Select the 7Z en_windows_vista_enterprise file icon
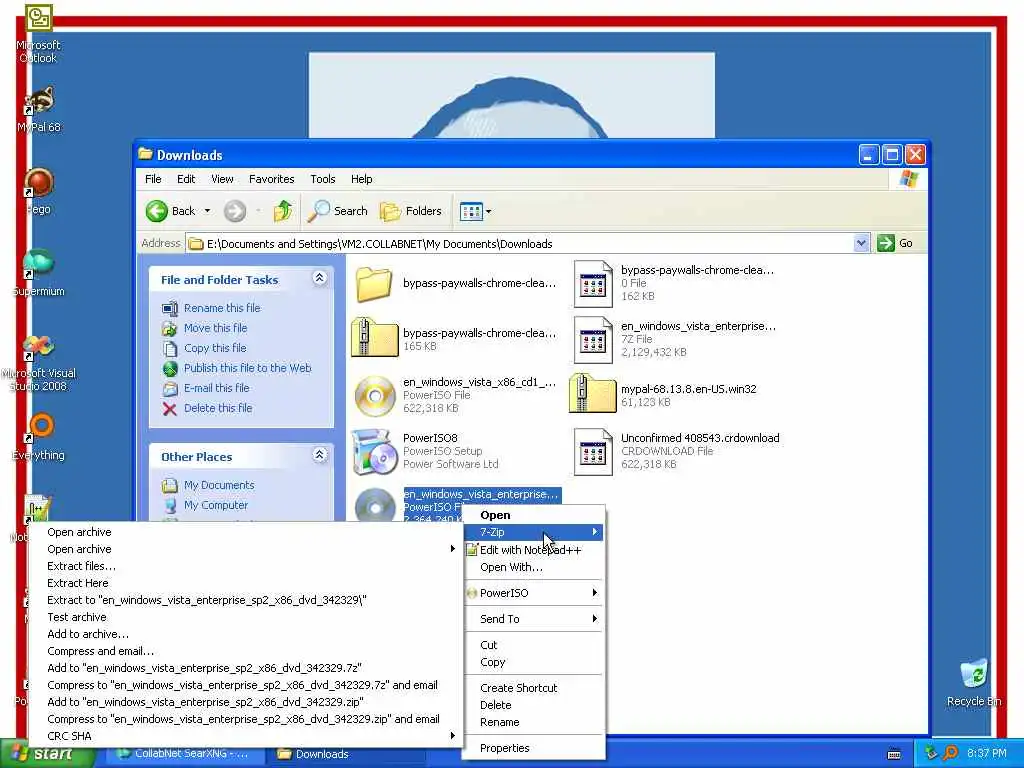 (593, 340)
